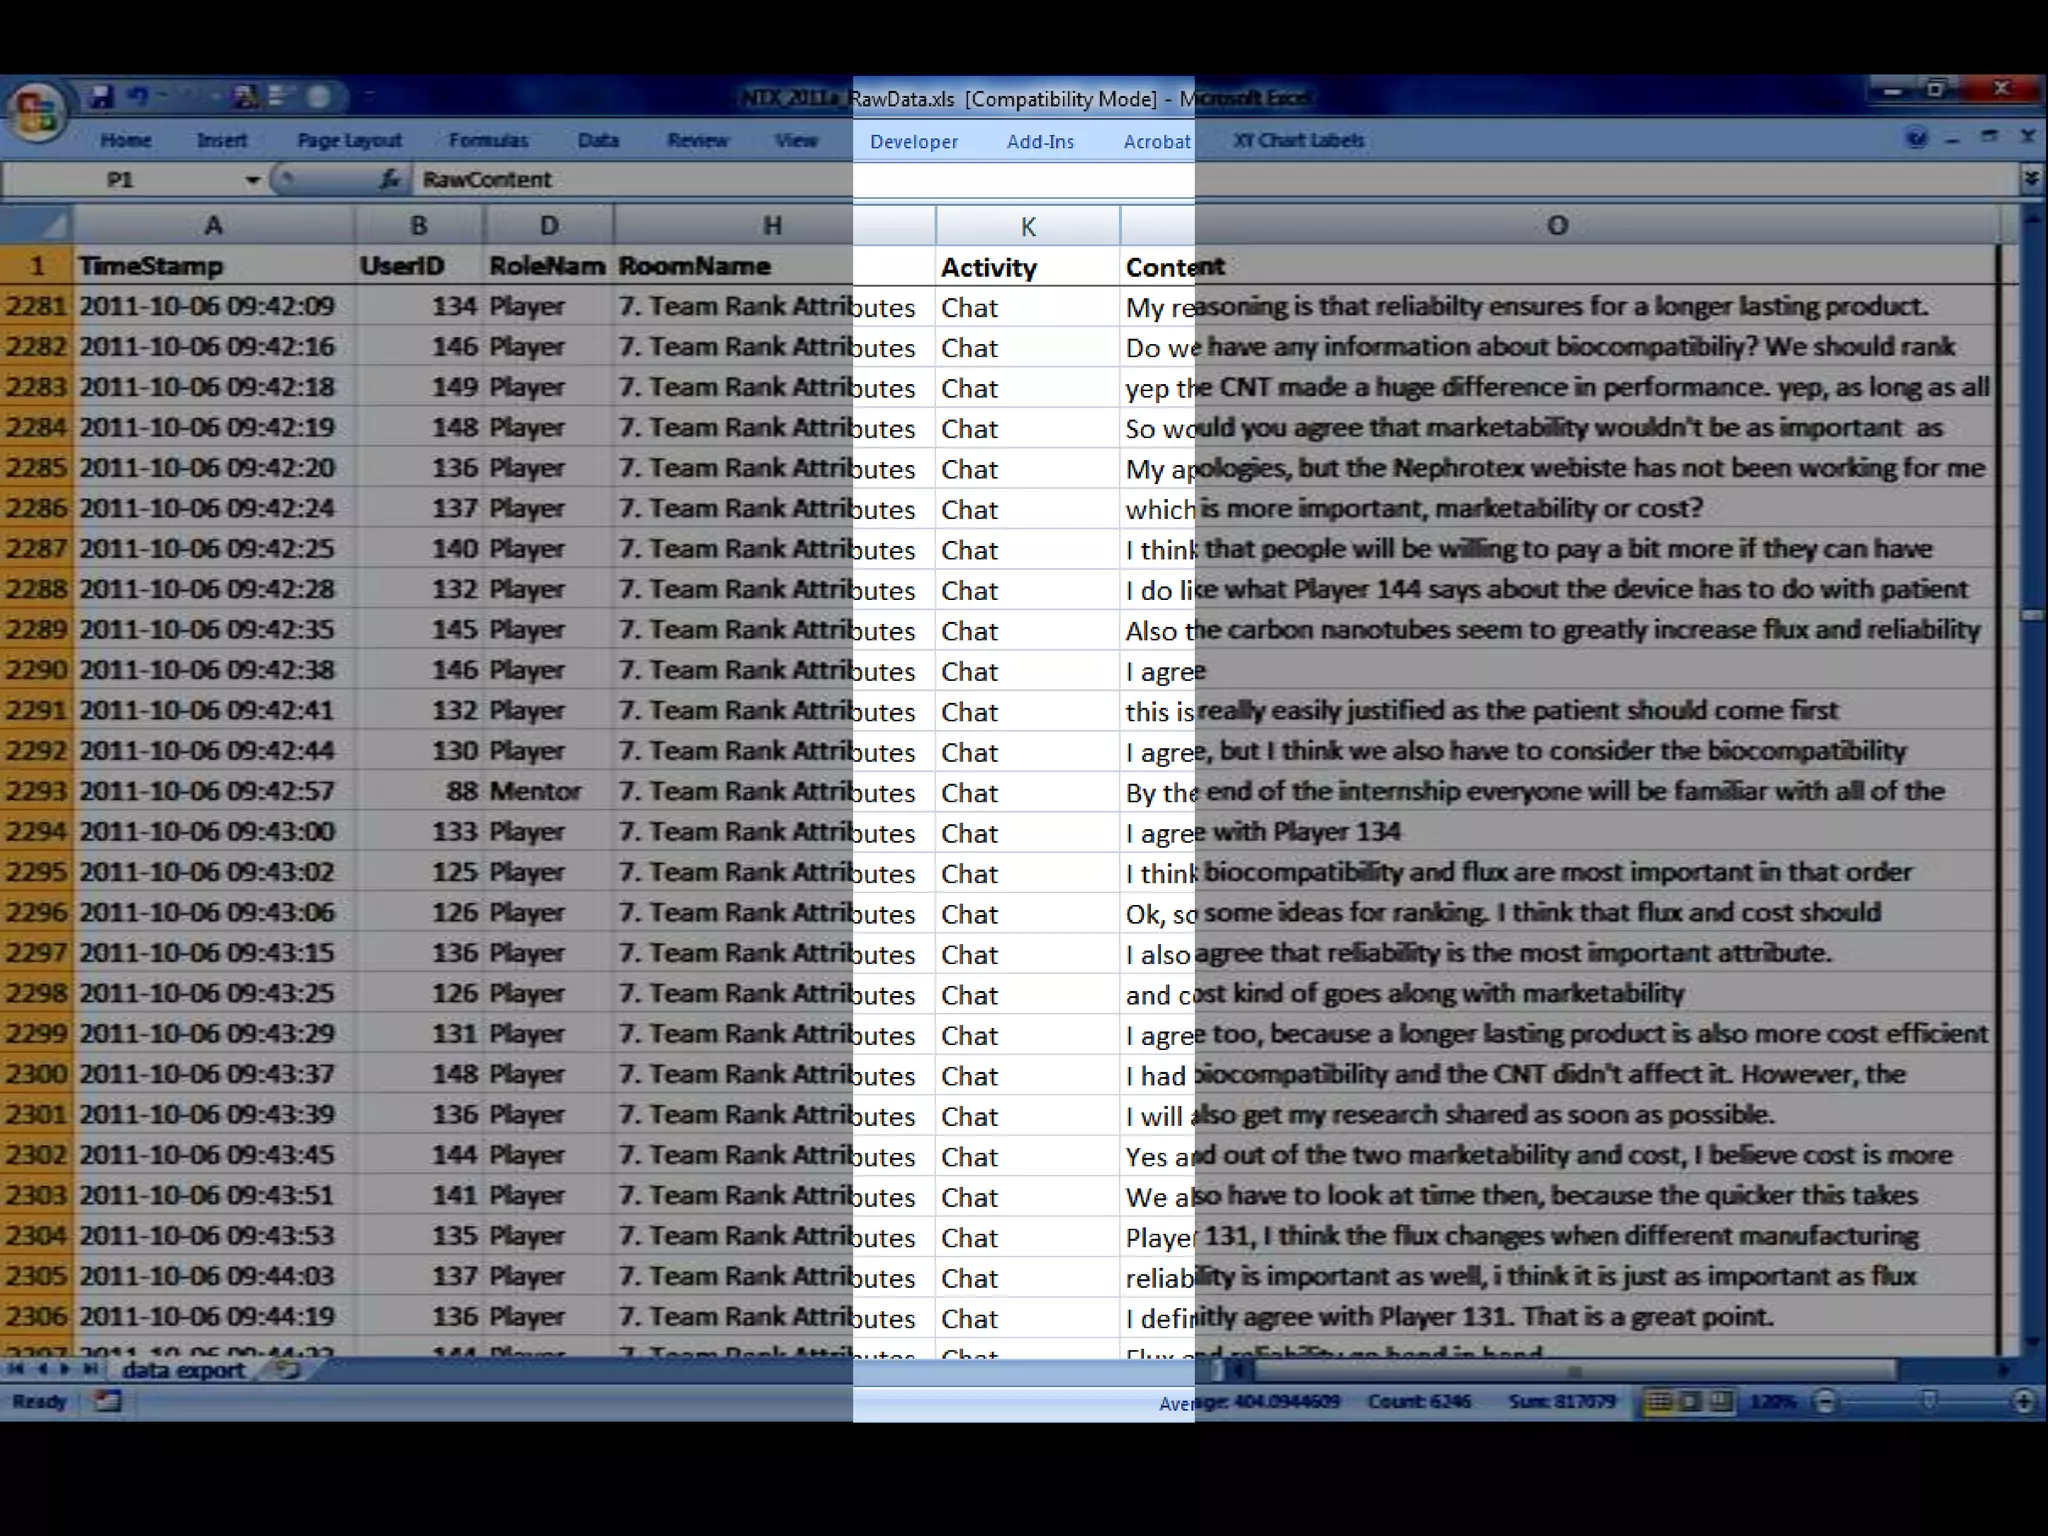Expand the formula bar chevron
Viewport: 2048px width, 1536px height.
pyautogui.click(x=2030, y=179)
